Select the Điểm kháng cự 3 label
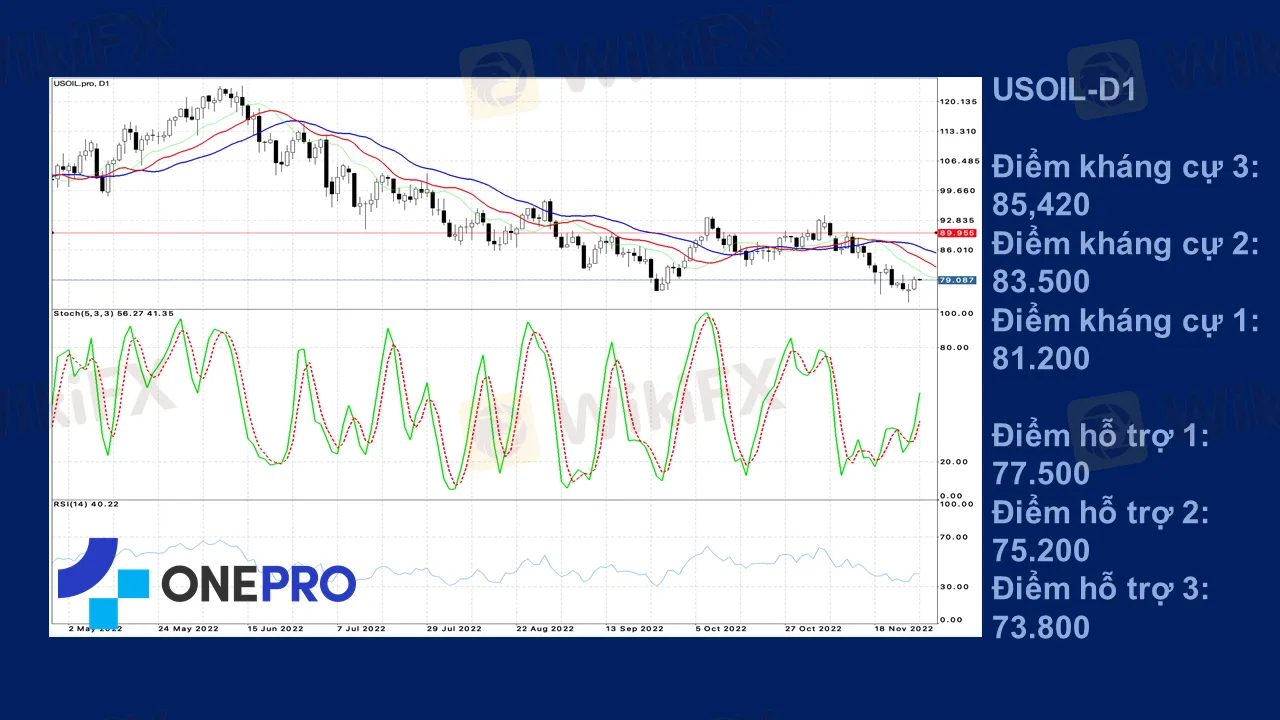This screenshot has height=720, width=1280. (x=1125, y=167)
